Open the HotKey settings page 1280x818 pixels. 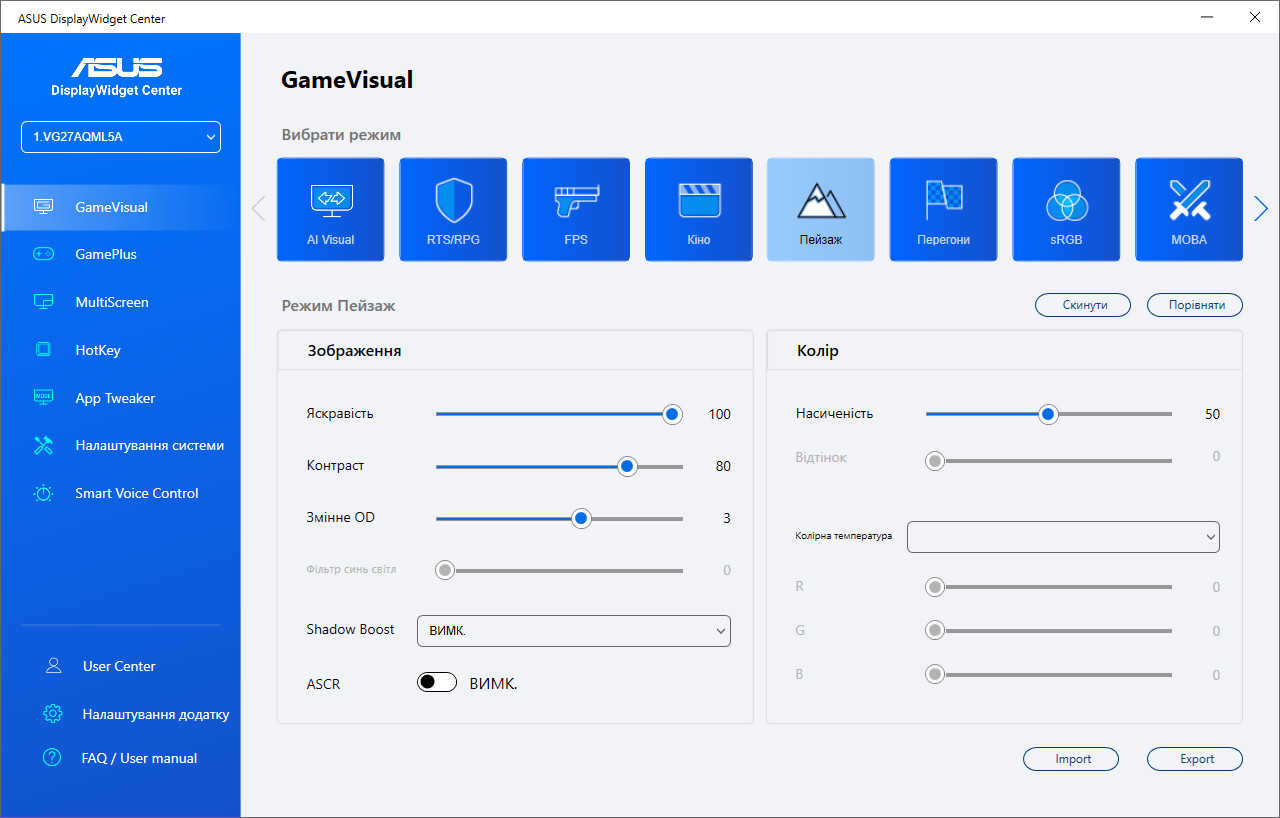pos(98,350)
